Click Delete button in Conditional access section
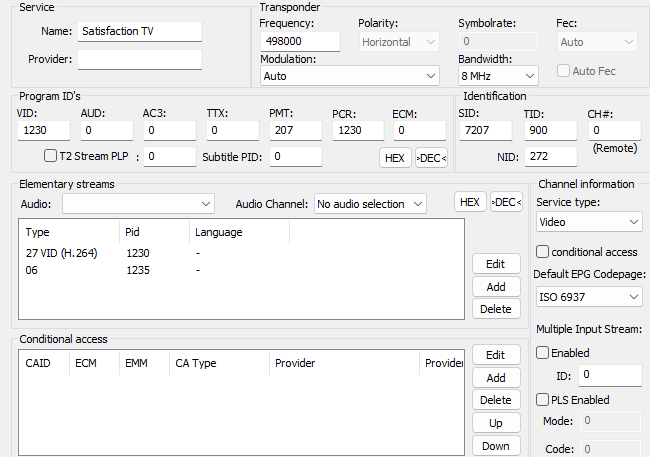 pos(496,400)
